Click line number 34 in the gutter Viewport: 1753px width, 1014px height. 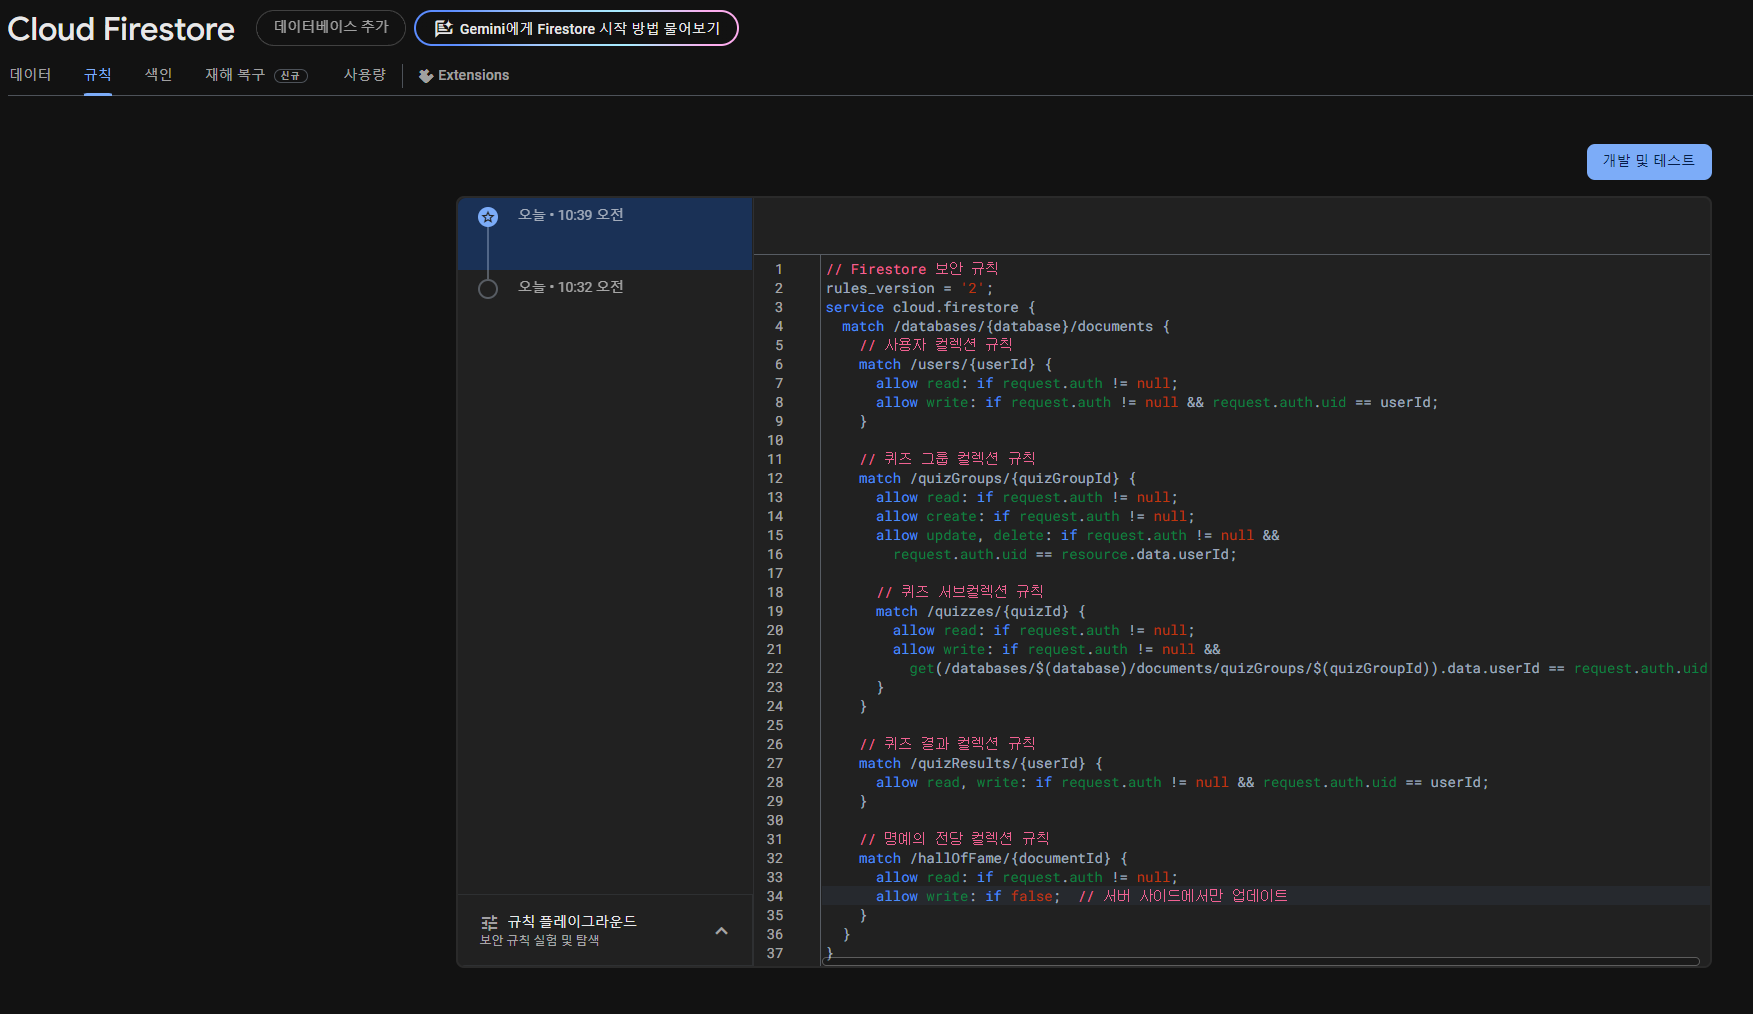click(775, 897)
